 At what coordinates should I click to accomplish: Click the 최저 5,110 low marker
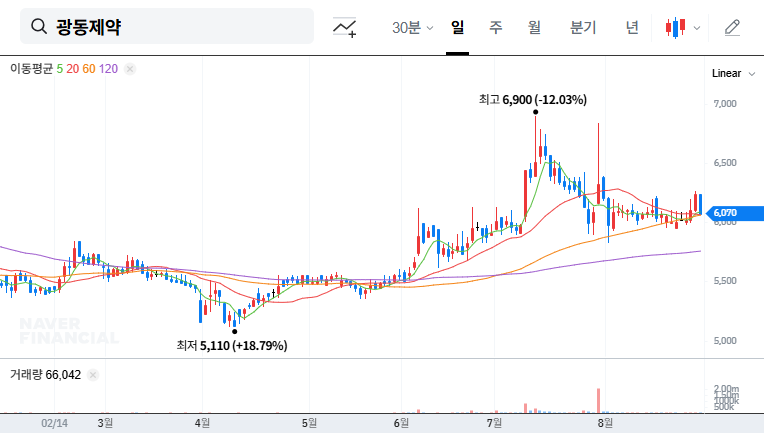[232, 346]
